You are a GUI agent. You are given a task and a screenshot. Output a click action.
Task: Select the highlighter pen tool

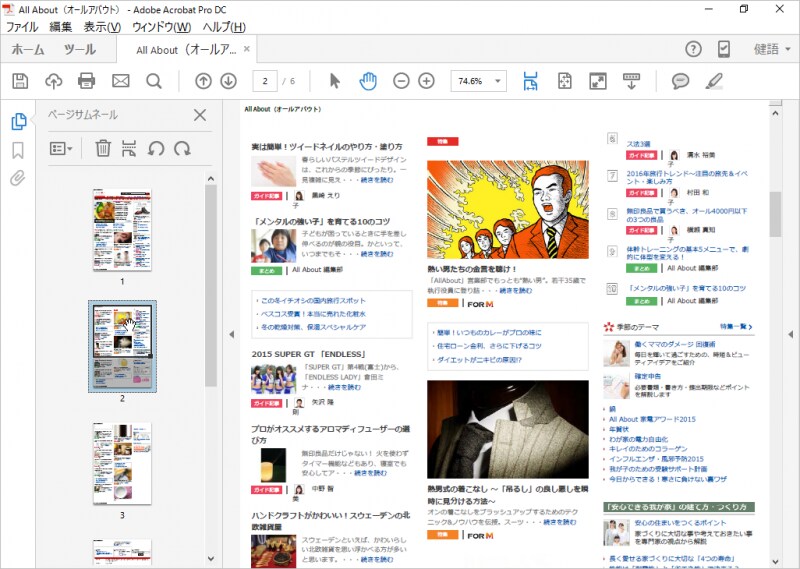click(x=714, y=81)
